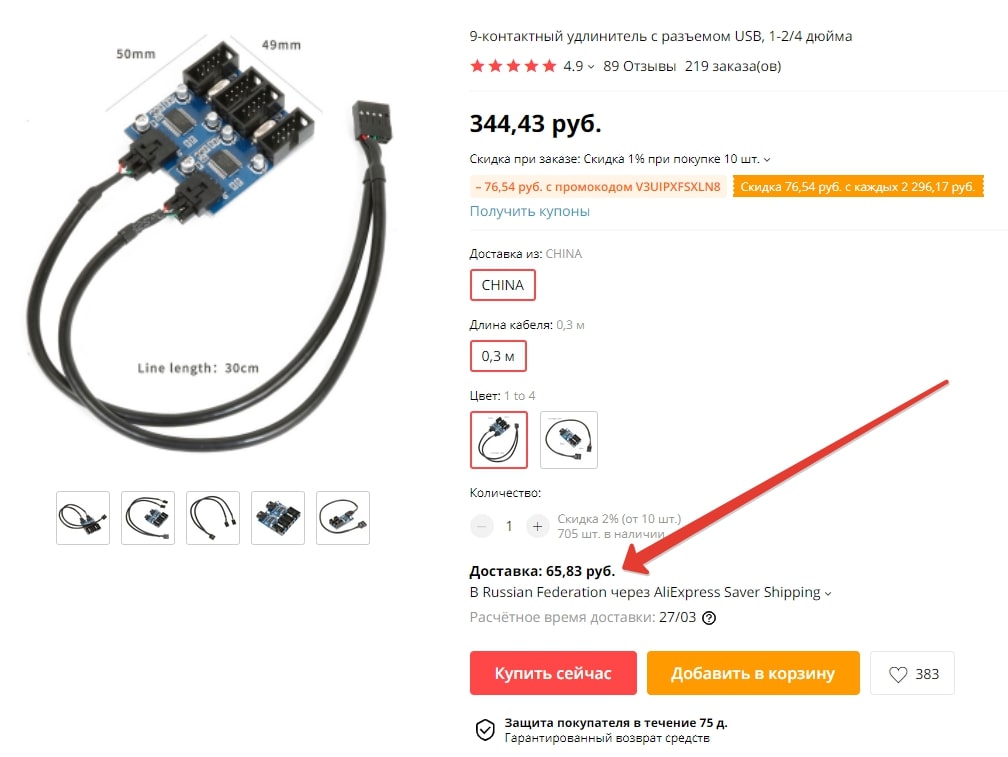Click the buyer protection shield icon
Viewport: 1008px width, 757px height.
click(x=485, y=729)
